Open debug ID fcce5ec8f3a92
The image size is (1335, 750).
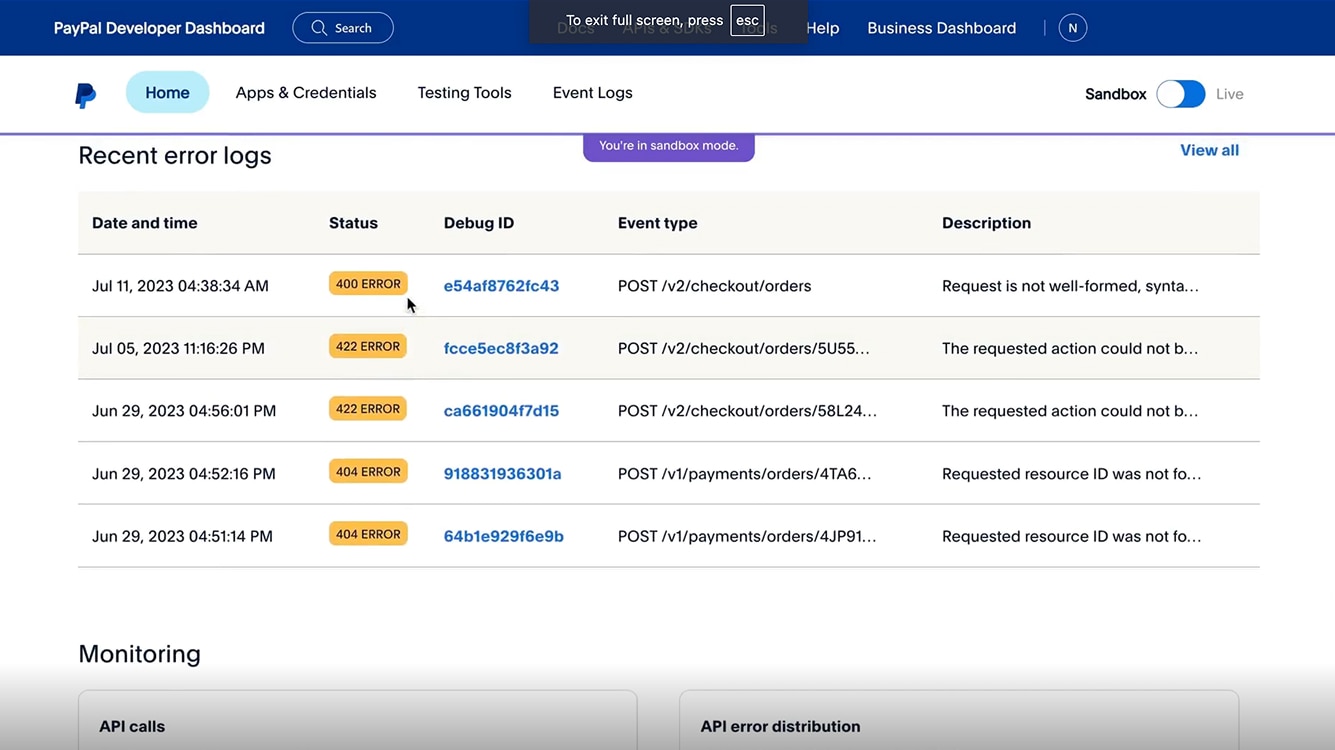click(x=501, y=348)
